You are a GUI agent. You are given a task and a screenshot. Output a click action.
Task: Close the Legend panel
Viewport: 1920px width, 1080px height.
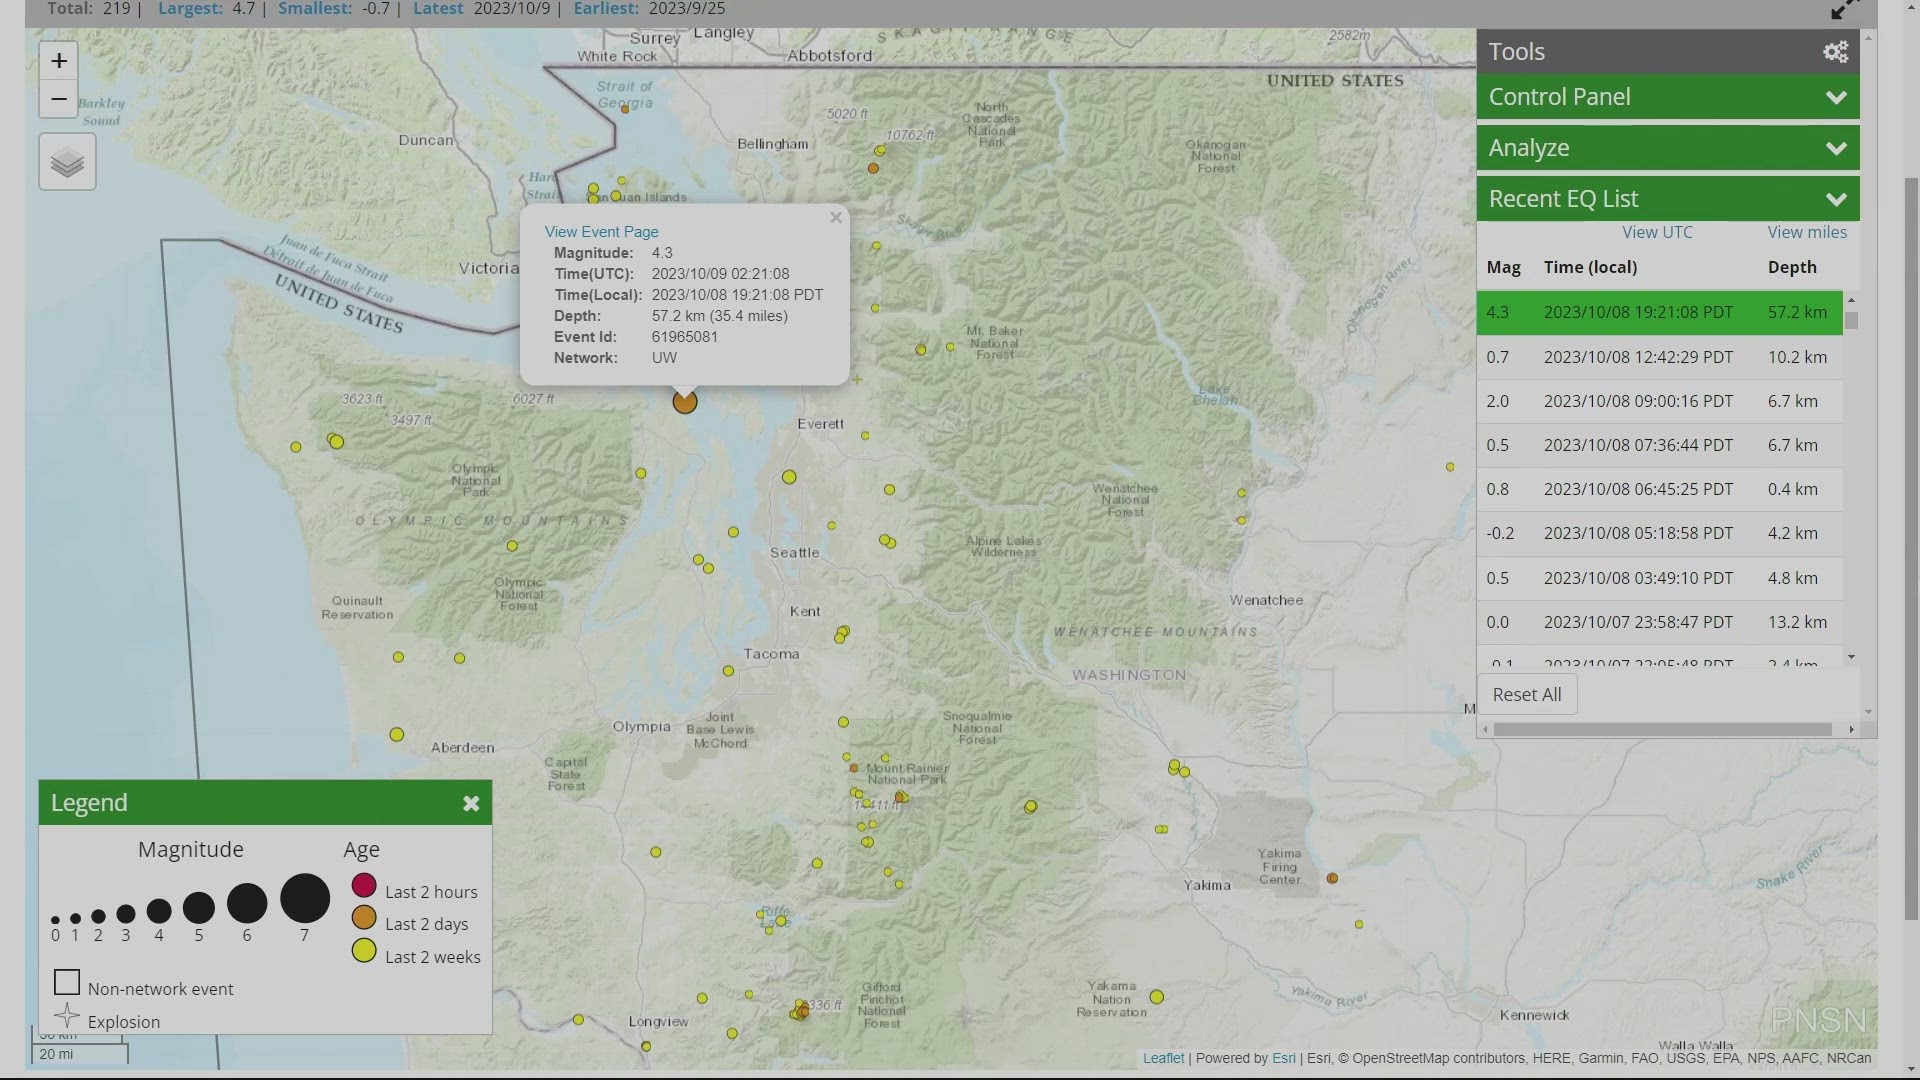click(471, 803)
